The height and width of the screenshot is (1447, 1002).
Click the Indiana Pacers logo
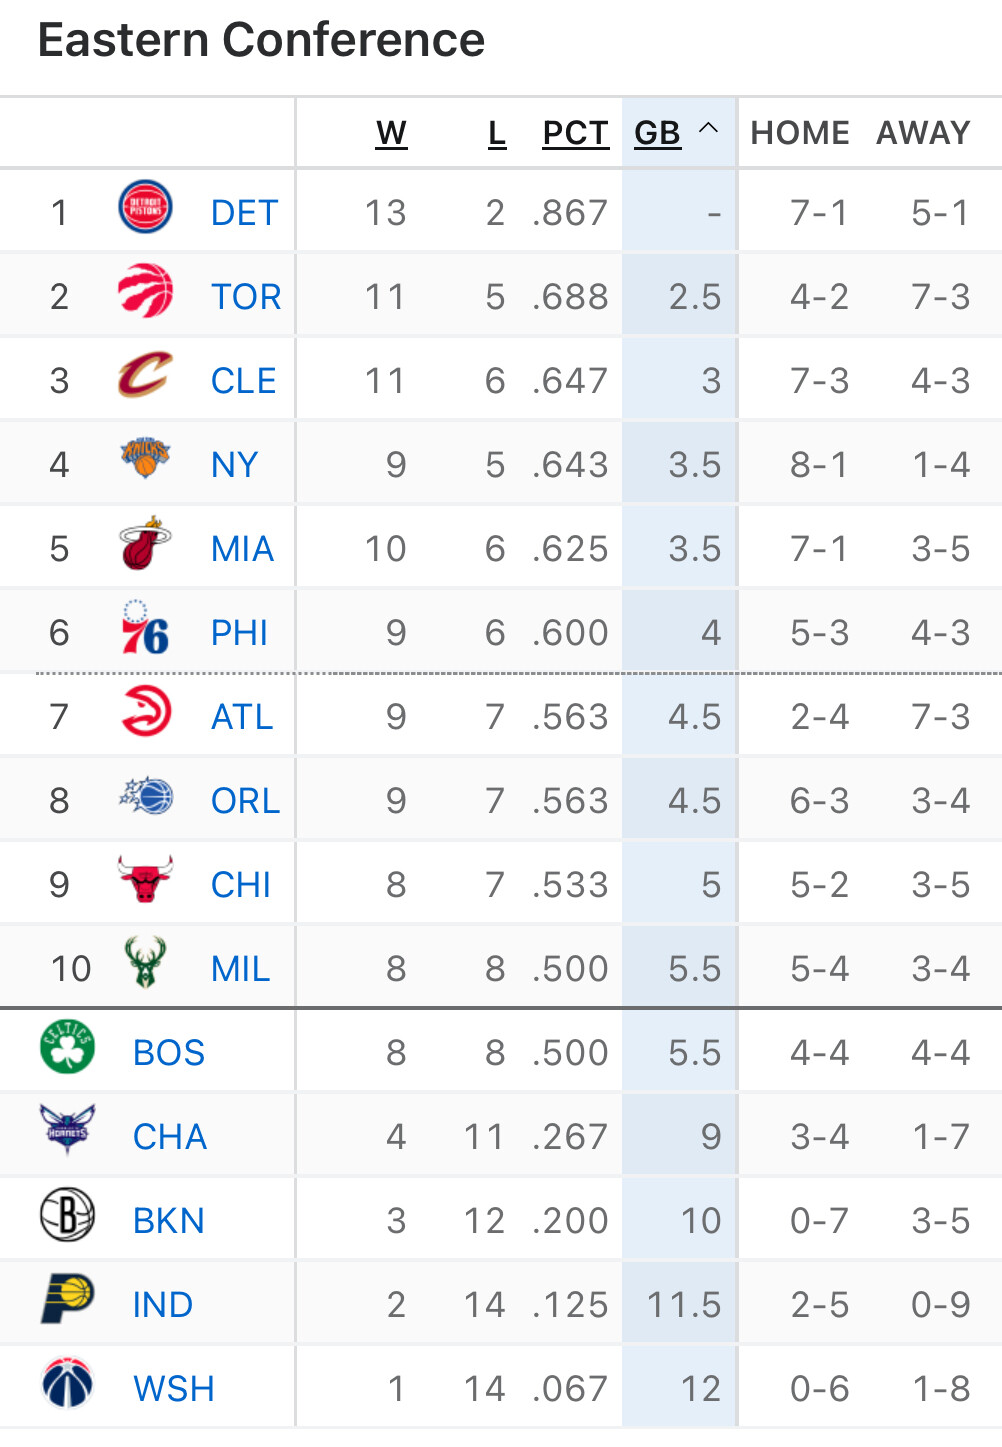[x=67, y=1299]
